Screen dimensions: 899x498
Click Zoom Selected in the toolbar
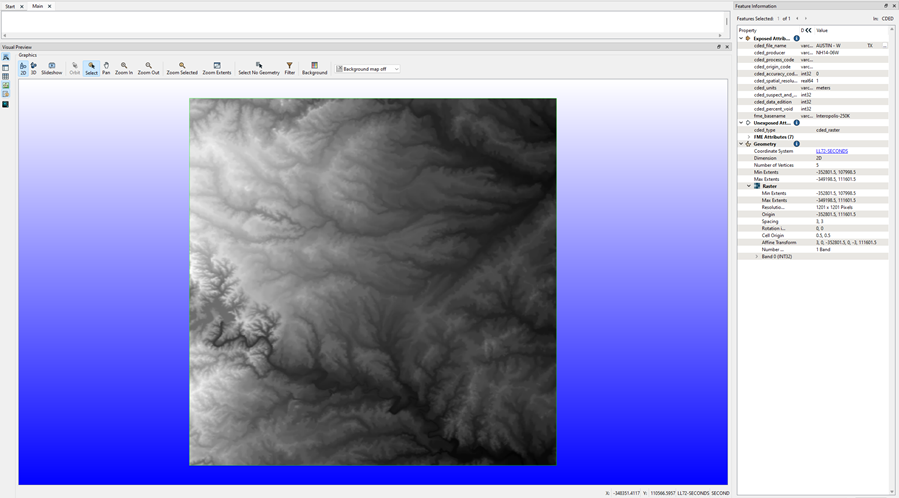pos(182,68)
